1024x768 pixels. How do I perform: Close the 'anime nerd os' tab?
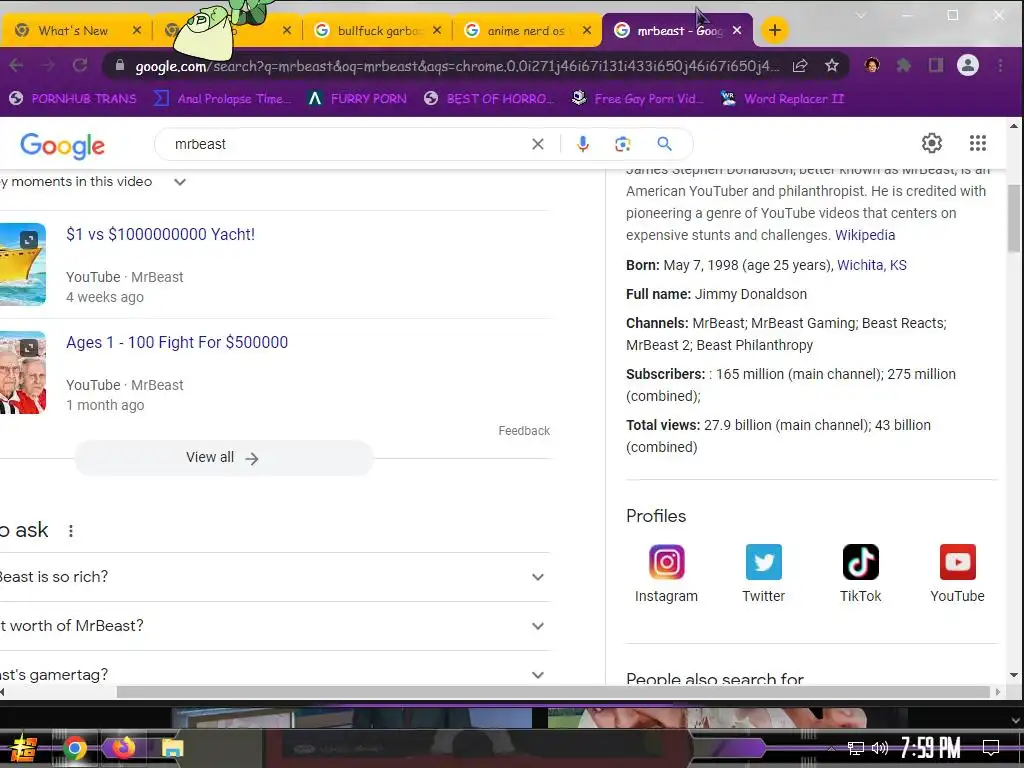(x=586, y=30)
